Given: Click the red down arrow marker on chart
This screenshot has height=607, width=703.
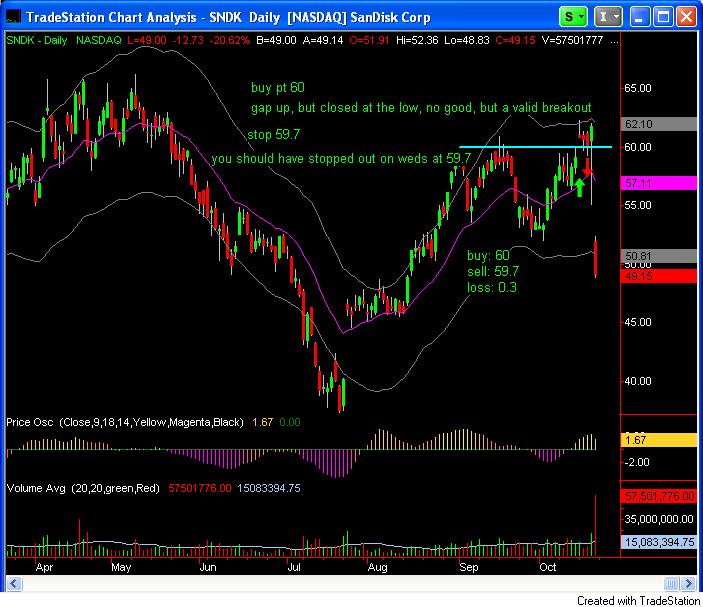Looking at the screenshot, I should click(587, 167).
